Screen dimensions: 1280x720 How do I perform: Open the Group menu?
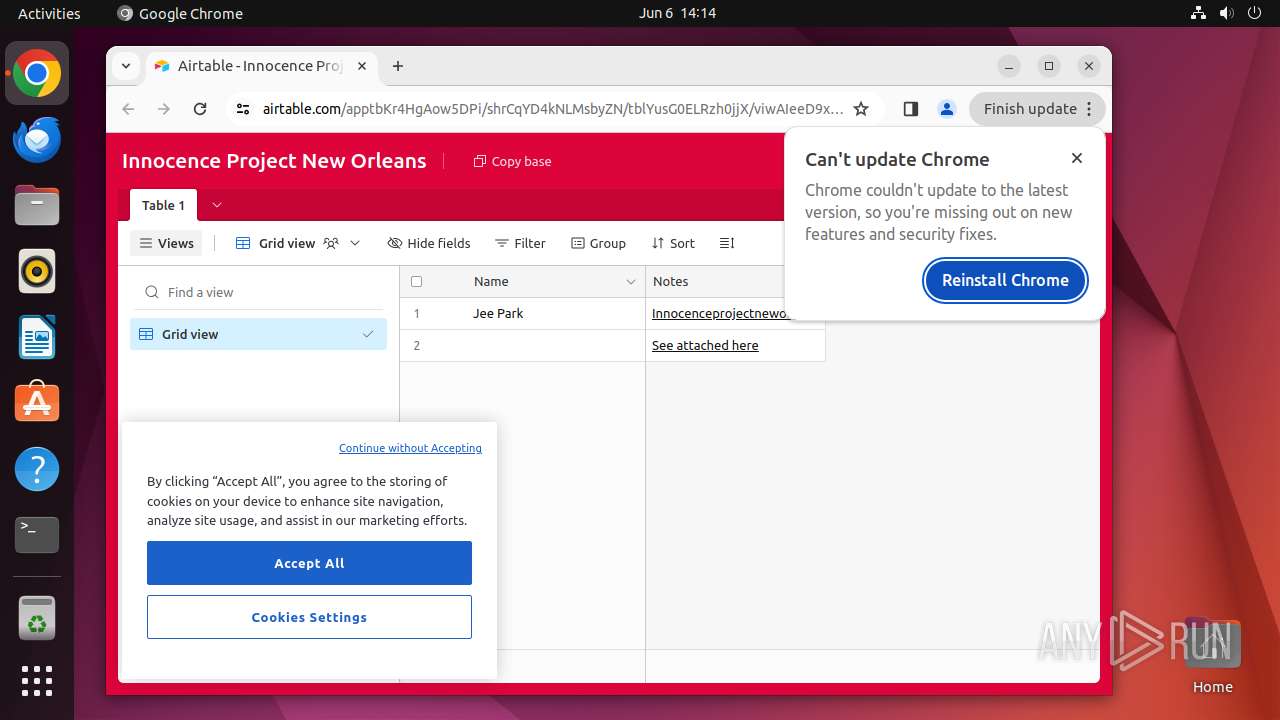click(598, 243)
